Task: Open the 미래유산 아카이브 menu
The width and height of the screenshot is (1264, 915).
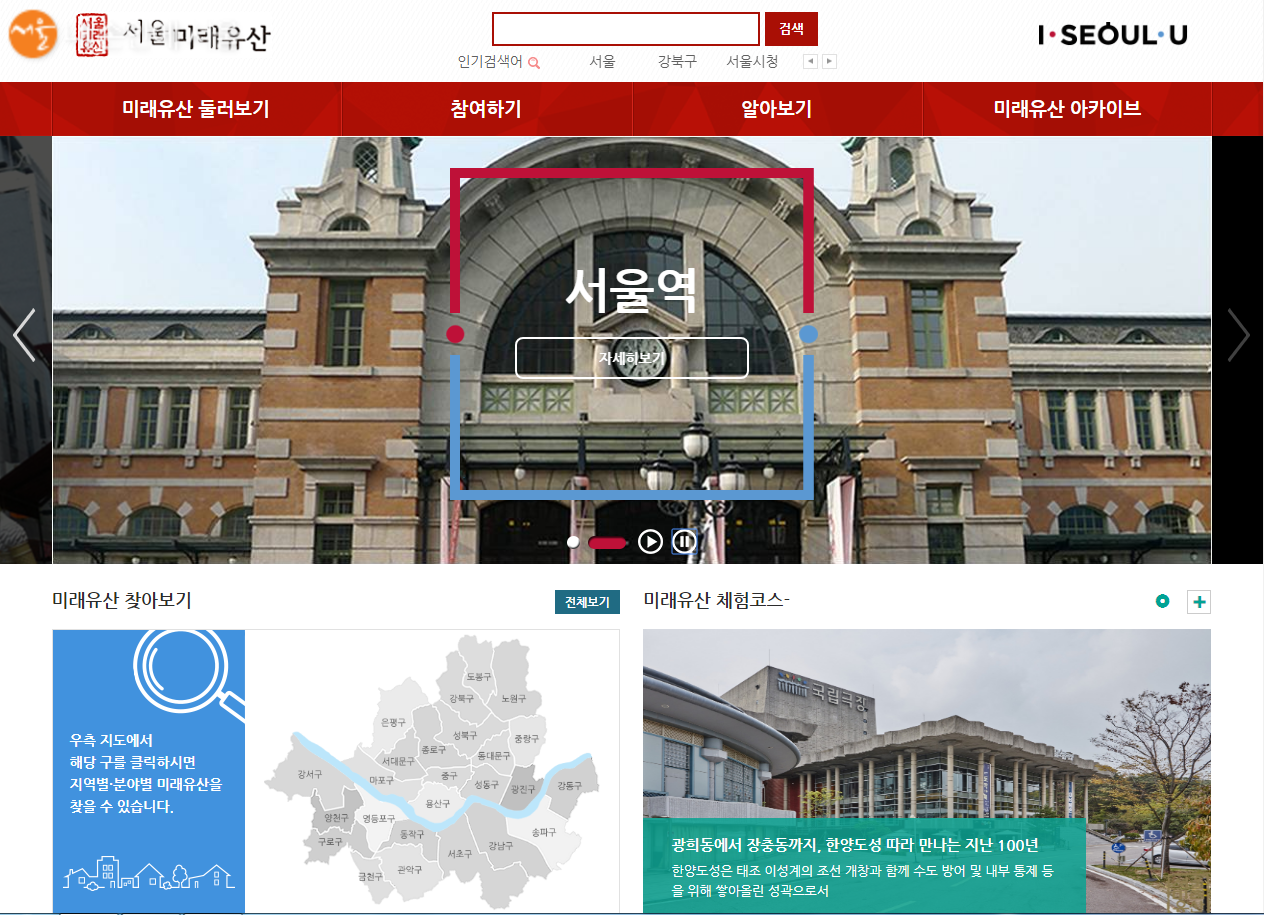Action: (1067, 109)
